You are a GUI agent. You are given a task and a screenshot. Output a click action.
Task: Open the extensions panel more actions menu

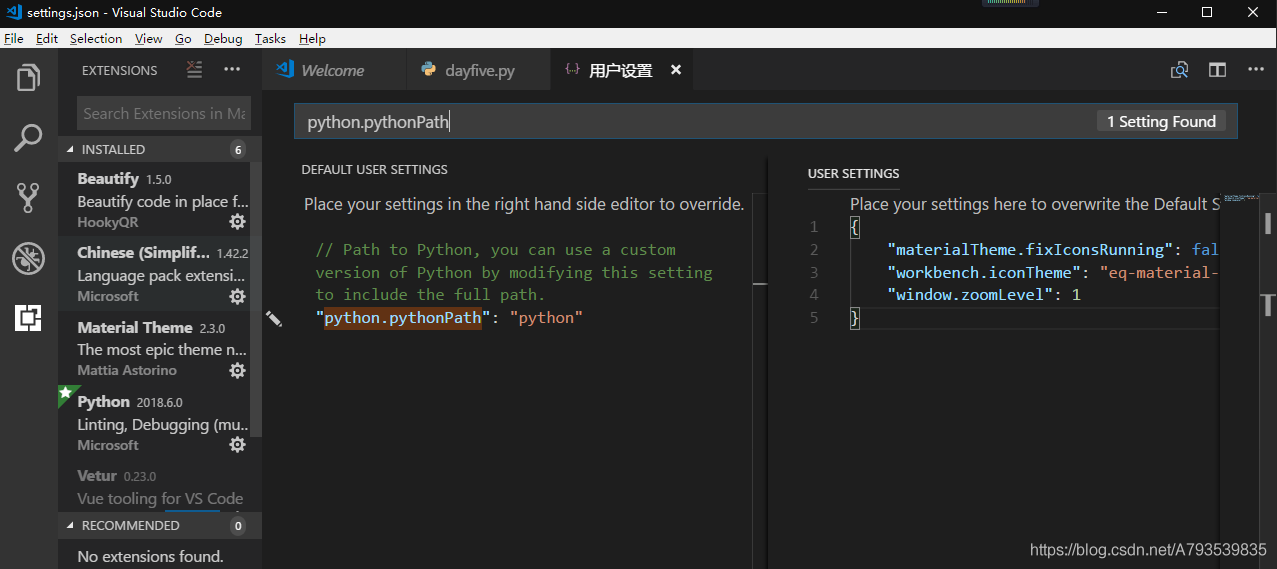coord(232,70)
